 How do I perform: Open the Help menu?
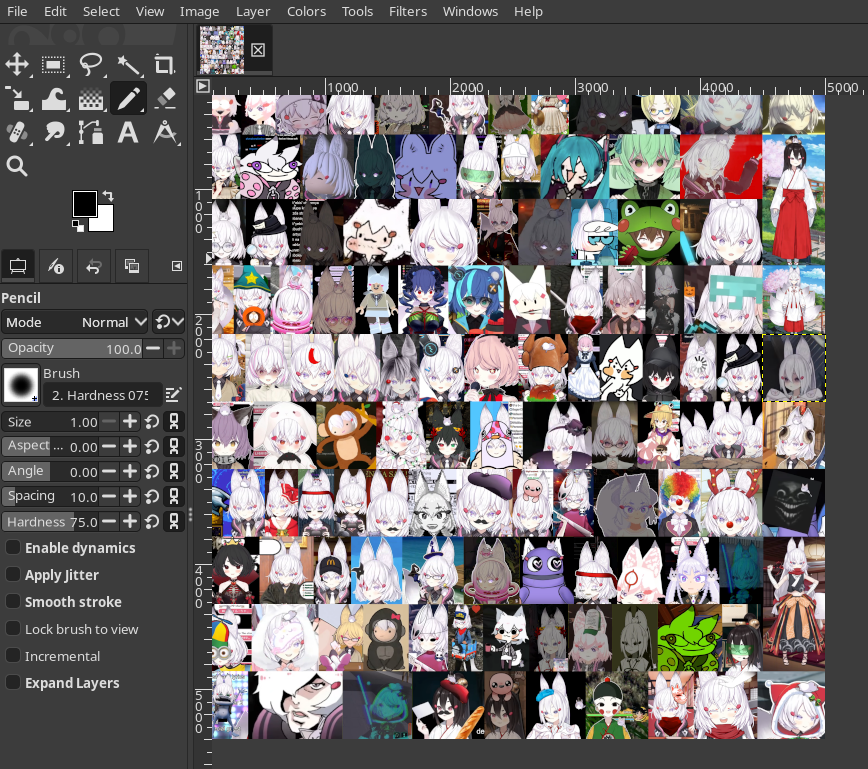(528, 11)
